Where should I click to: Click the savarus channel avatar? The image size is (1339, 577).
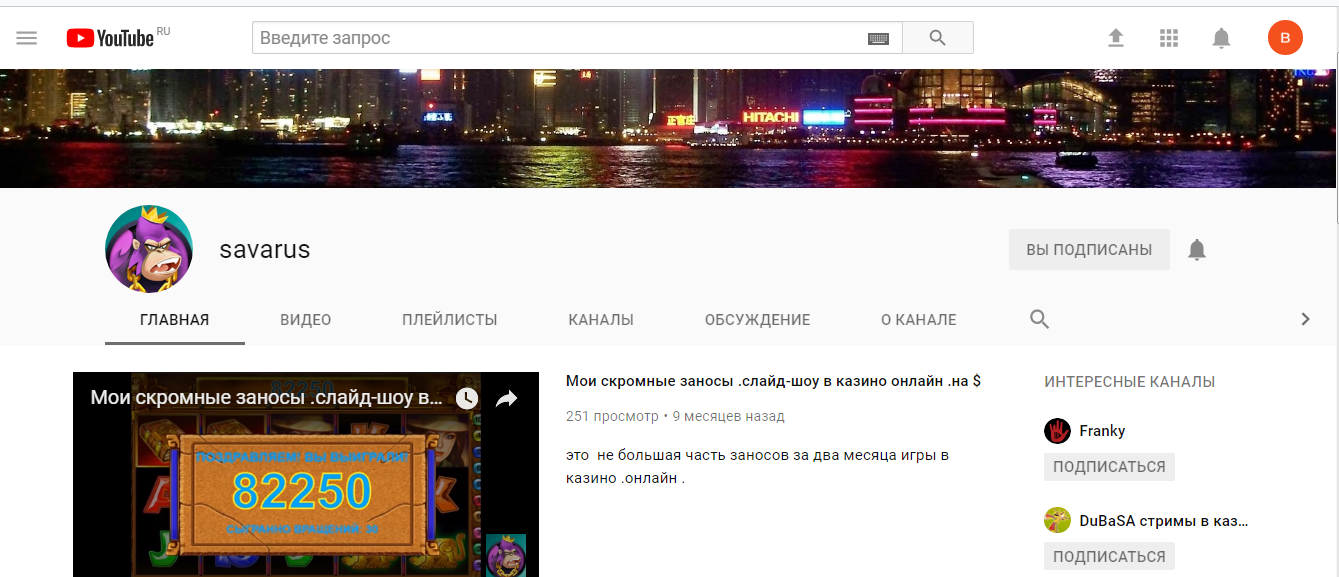(149, 249)
